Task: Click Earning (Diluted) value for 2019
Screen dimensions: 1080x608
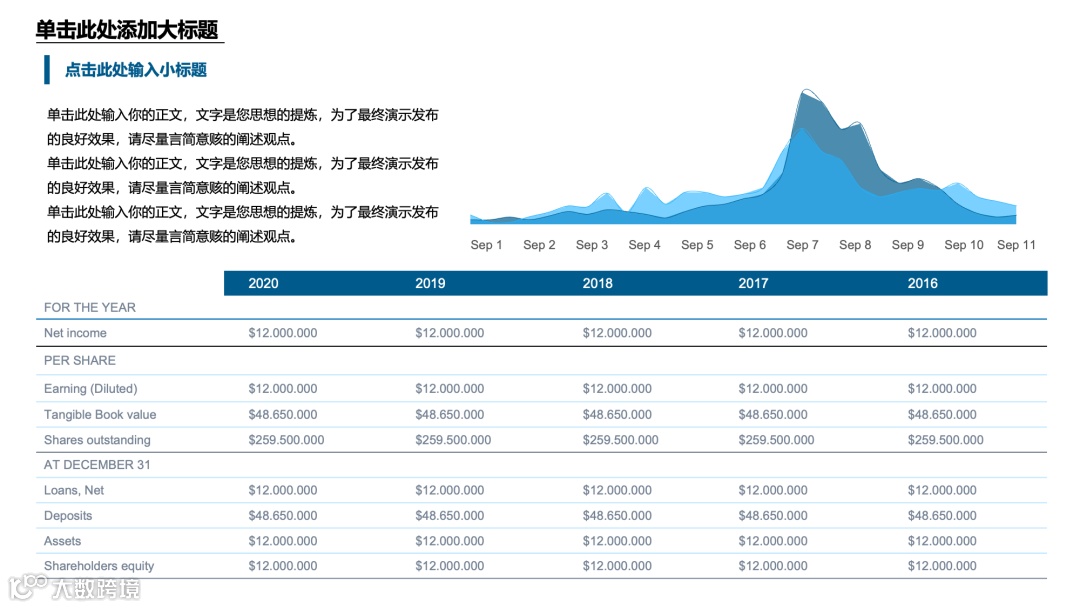Action: pyautogui.click(x=450, y=388)
